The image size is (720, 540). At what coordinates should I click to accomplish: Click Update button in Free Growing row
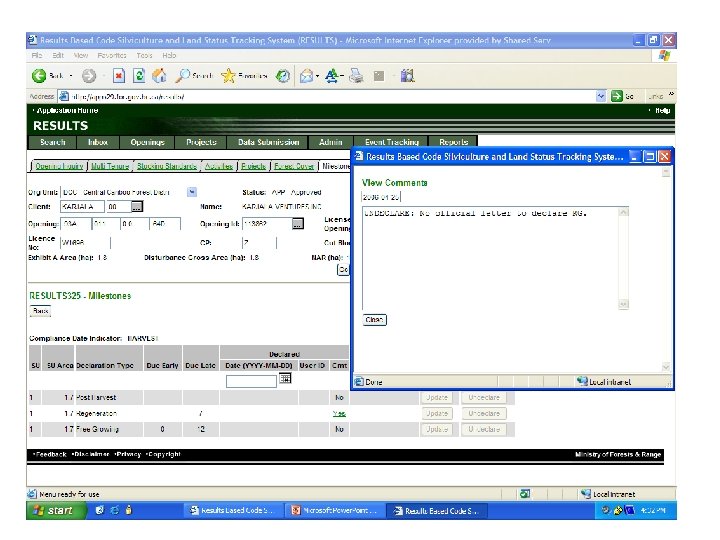point(437,429)
